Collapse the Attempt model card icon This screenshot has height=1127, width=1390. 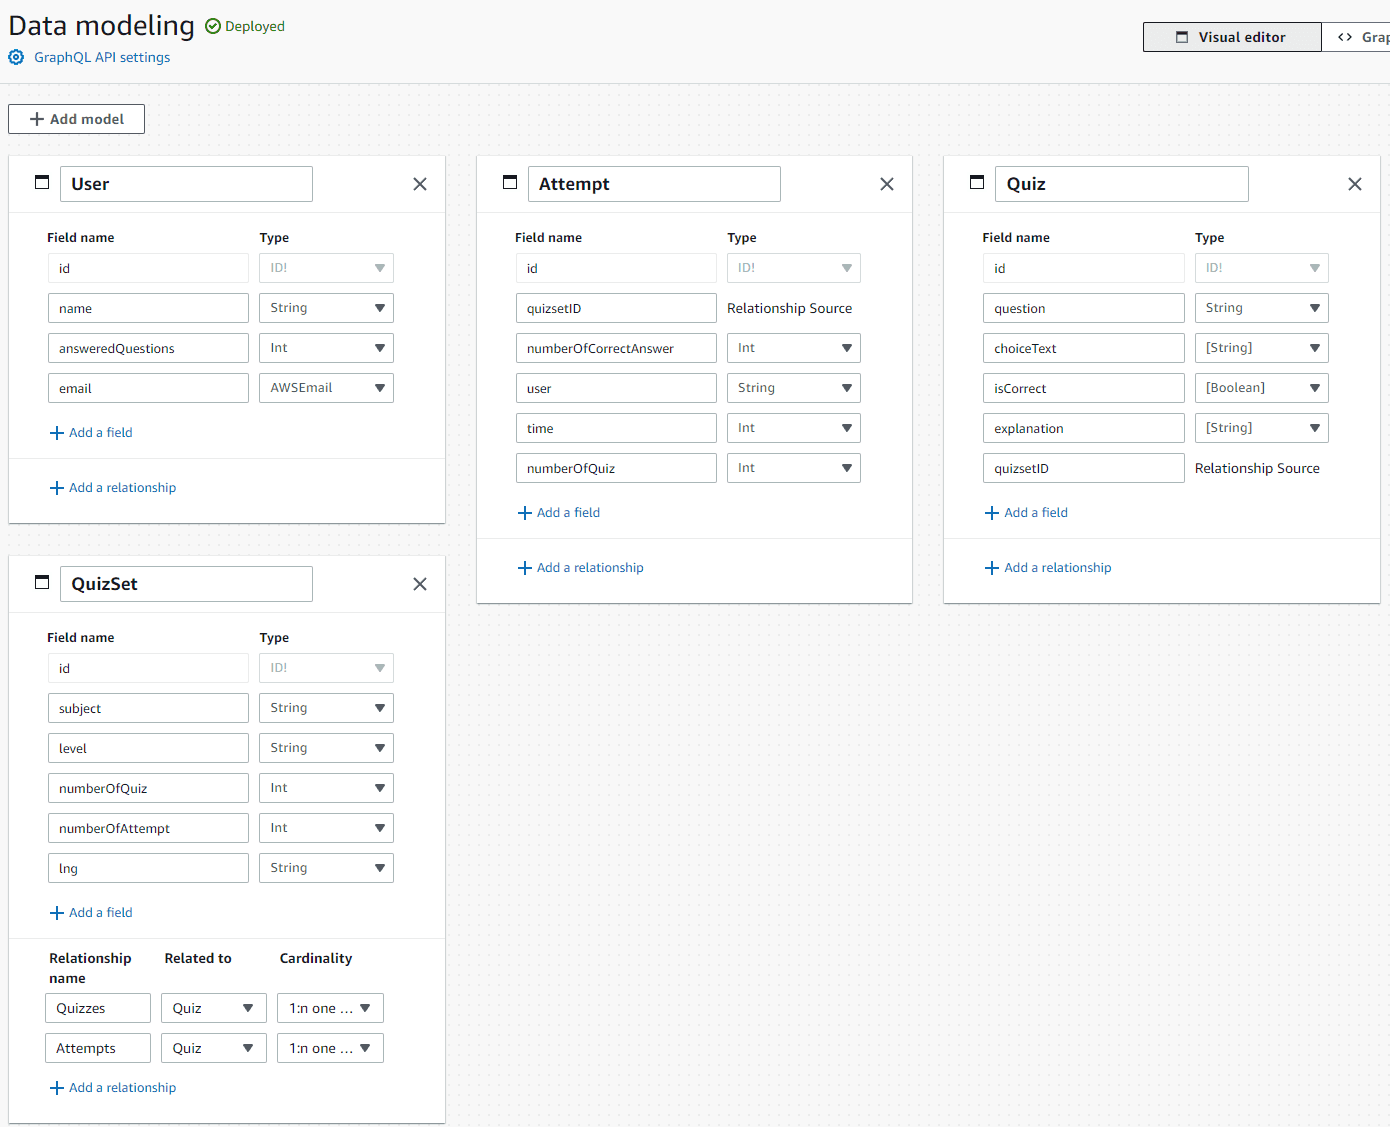[510, 182]
